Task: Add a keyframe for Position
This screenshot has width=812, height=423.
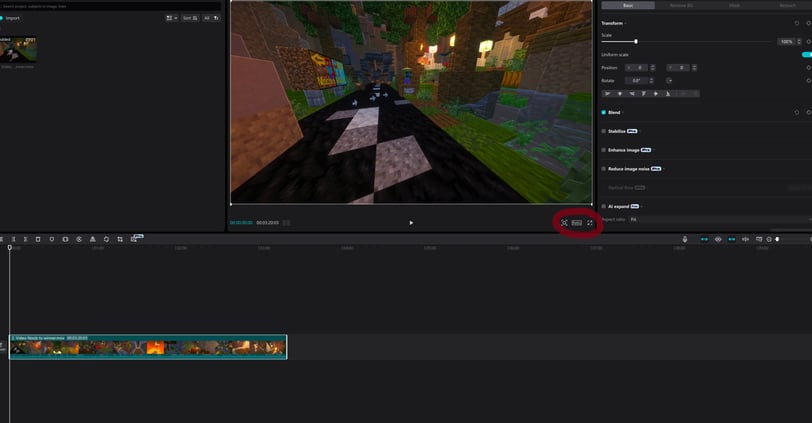Action: [x=808, y=68]
